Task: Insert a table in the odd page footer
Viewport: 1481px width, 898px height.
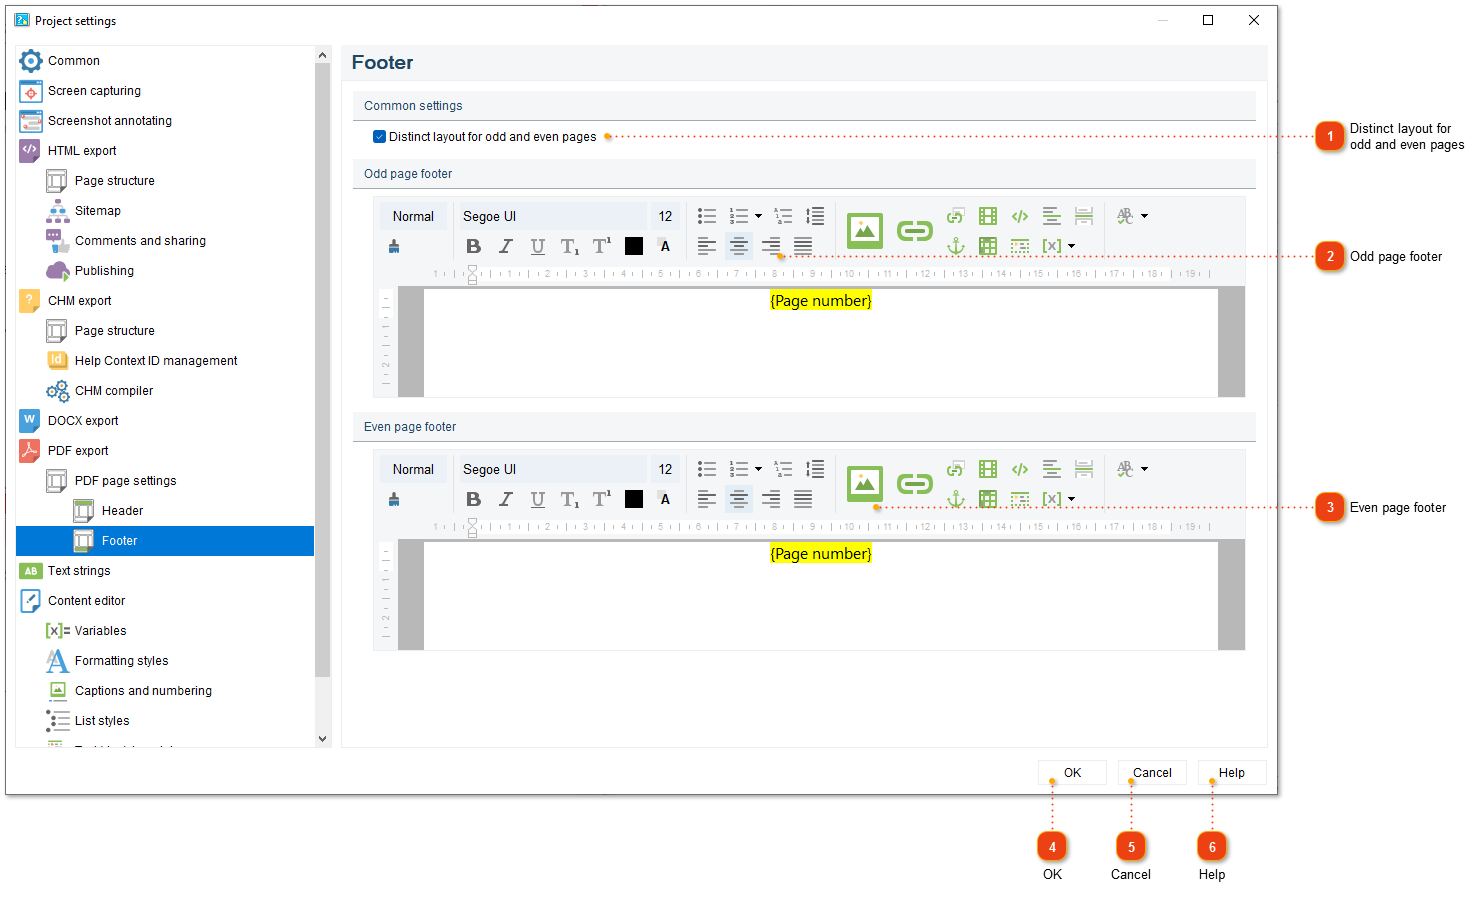Action: [x=988, y=246]
